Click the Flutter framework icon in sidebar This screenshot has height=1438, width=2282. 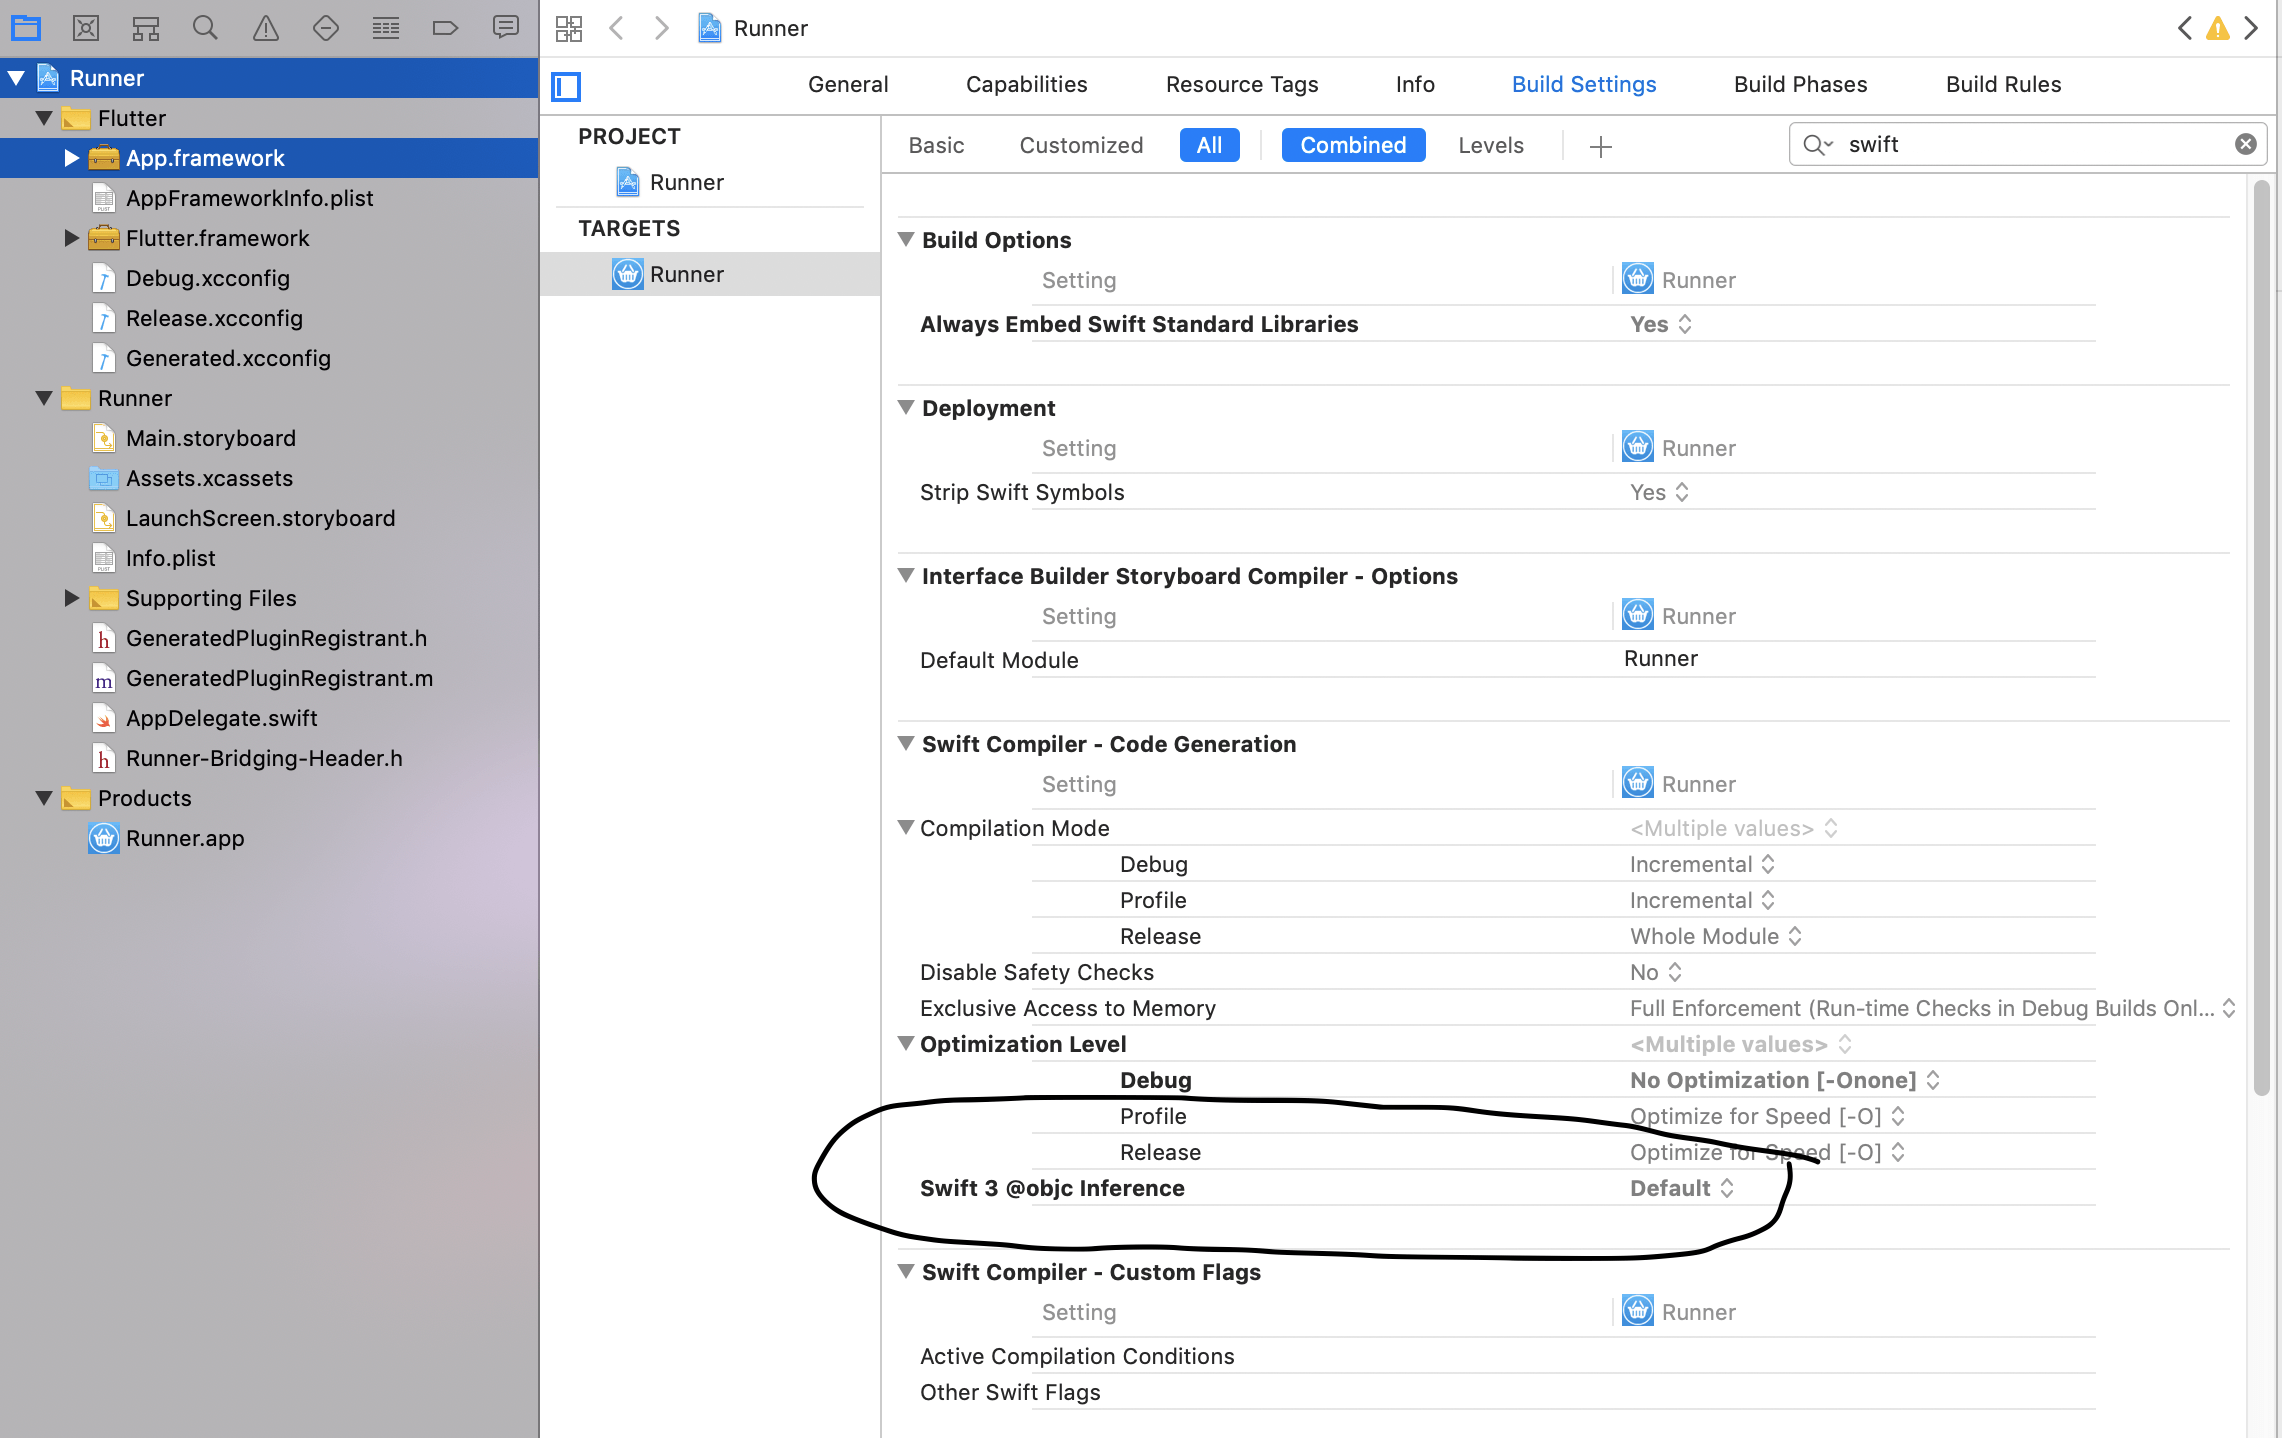tap(103, 237)
